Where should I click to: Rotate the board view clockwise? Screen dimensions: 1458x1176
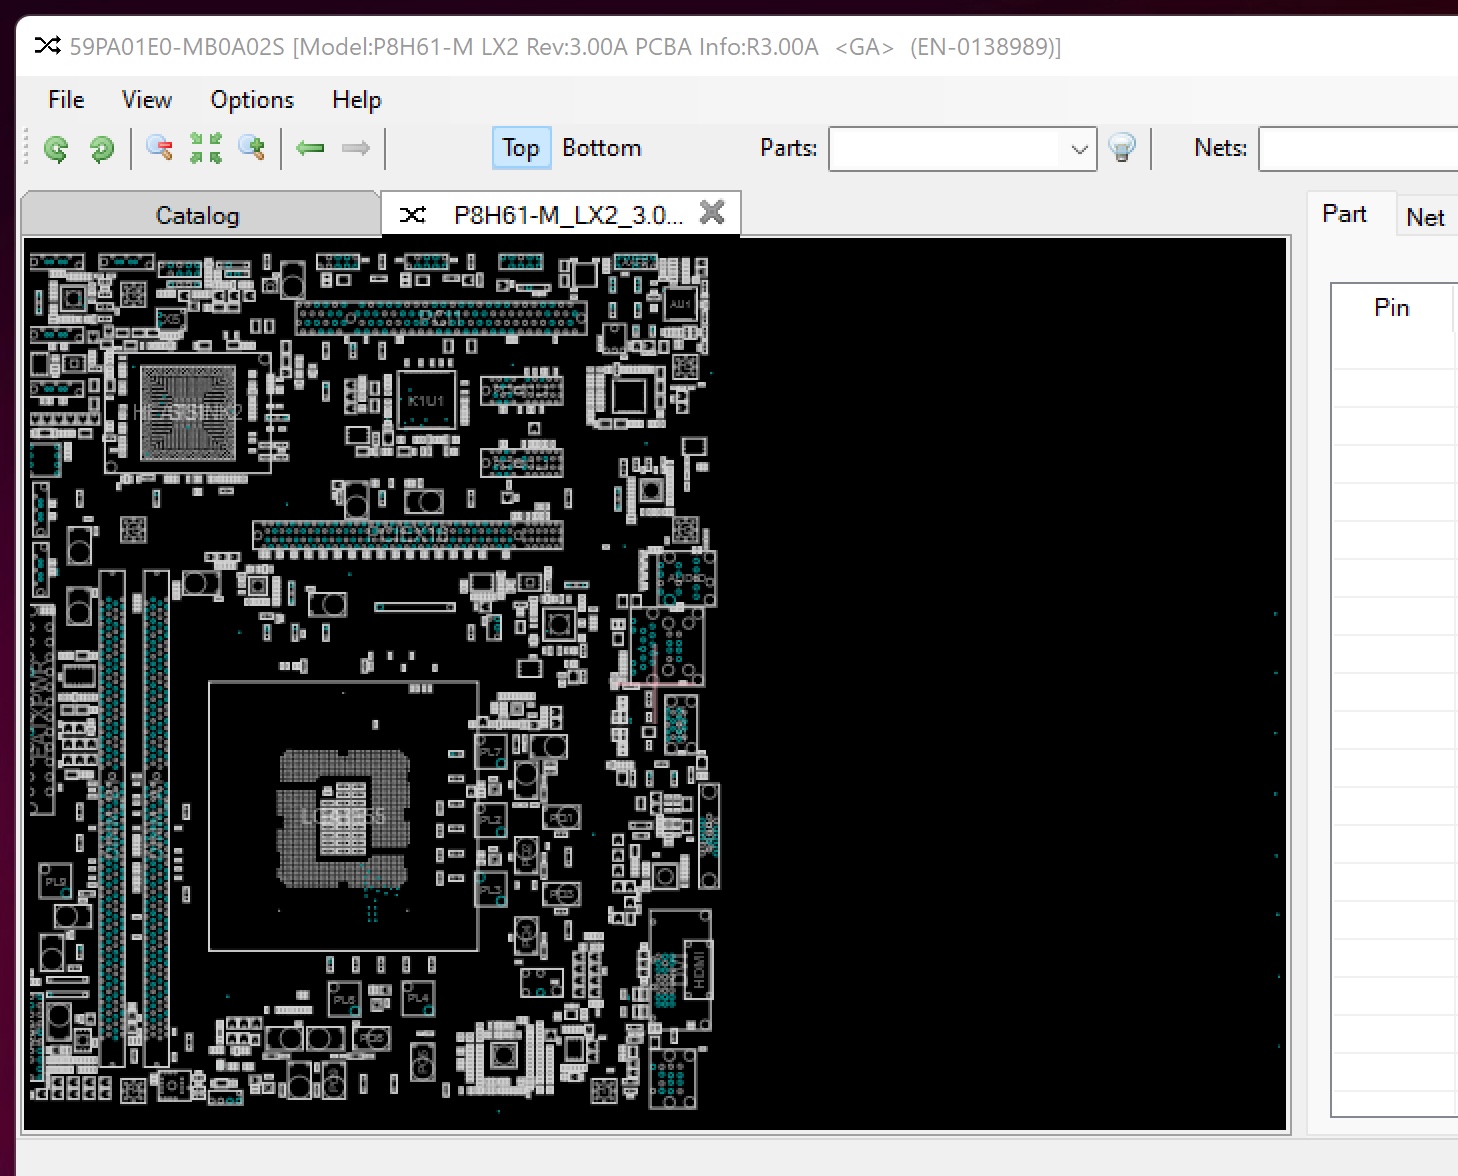[x=101, y=149]
